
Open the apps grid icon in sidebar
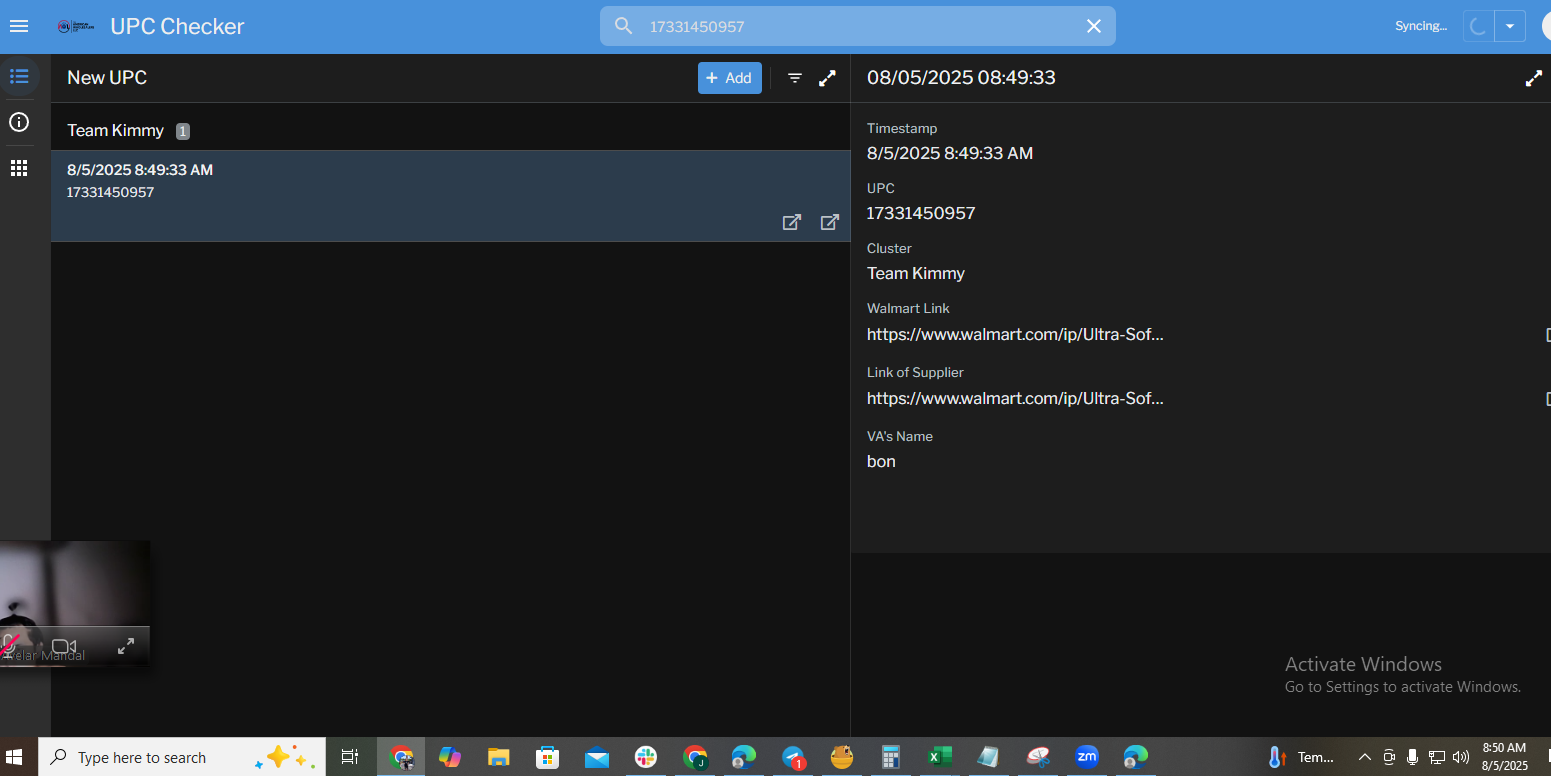(19, 168)
